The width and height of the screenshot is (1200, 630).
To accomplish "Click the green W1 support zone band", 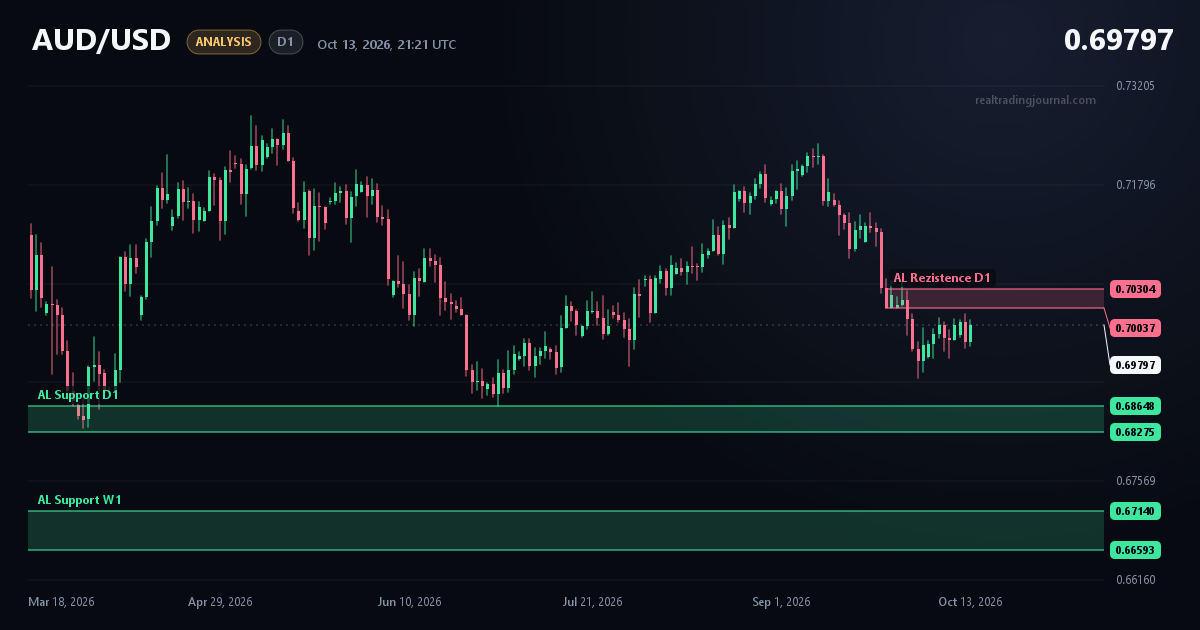I will [566, 530].
